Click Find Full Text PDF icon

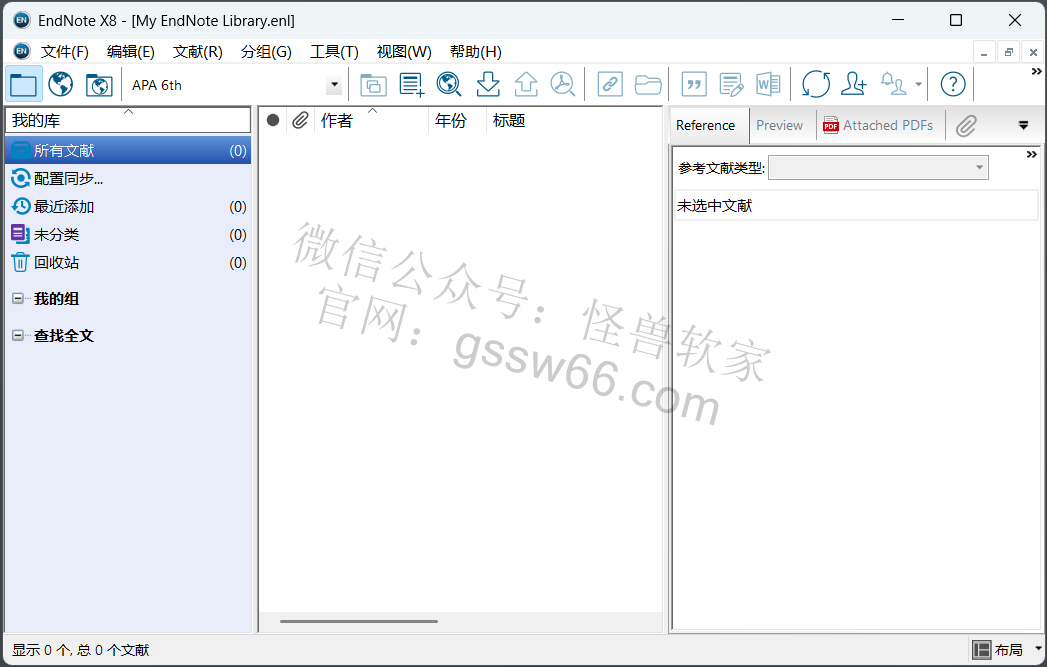click(563, 85)
